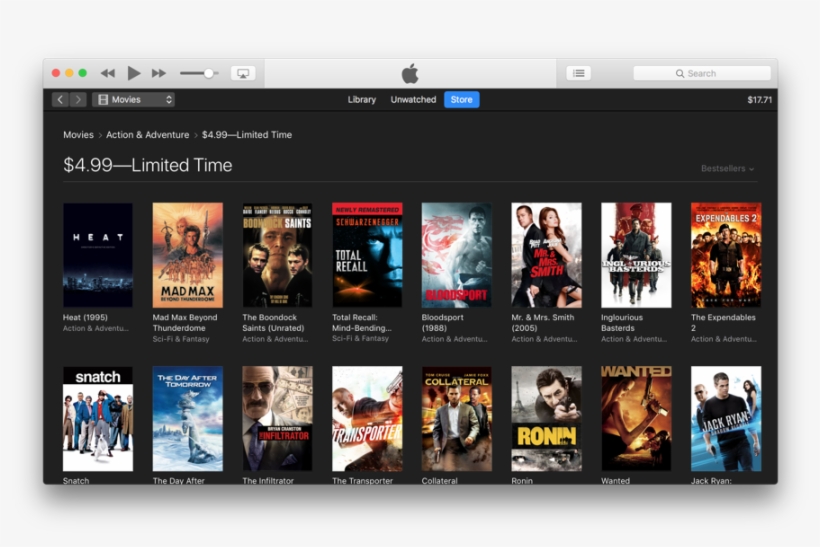Click the green fullscreen window button
This screenshot has width=820, height=547.
point(83,73)
